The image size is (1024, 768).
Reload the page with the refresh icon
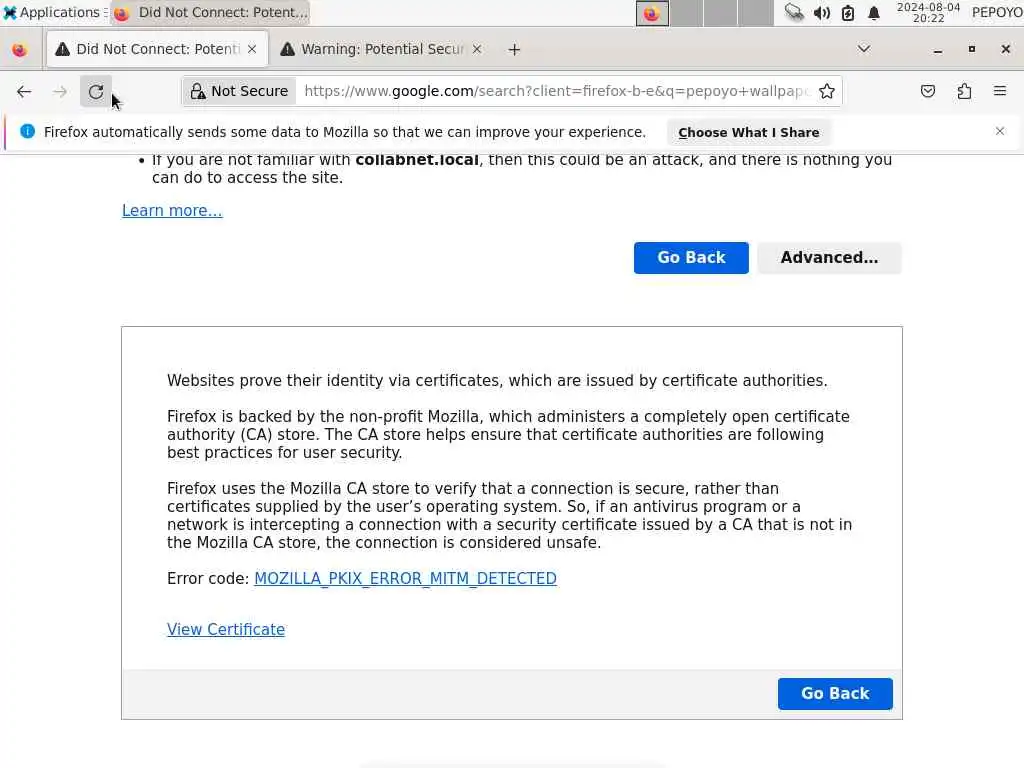pos(96,91)
